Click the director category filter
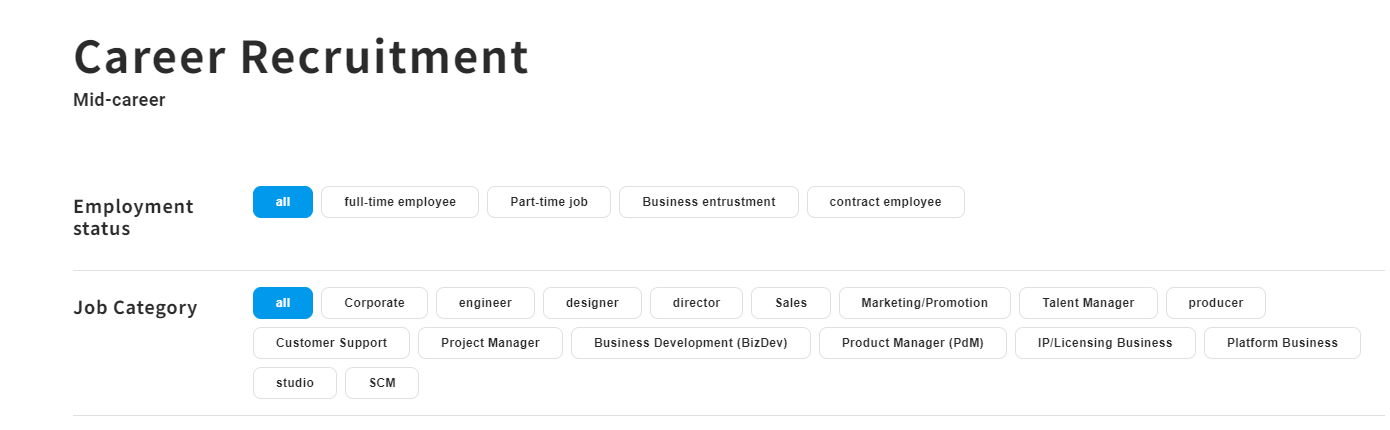 (696, 303)
